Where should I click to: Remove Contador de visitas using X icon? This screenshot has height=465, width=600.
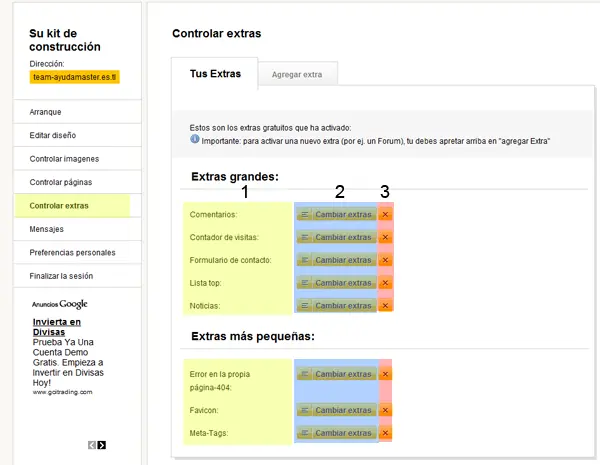385,237
